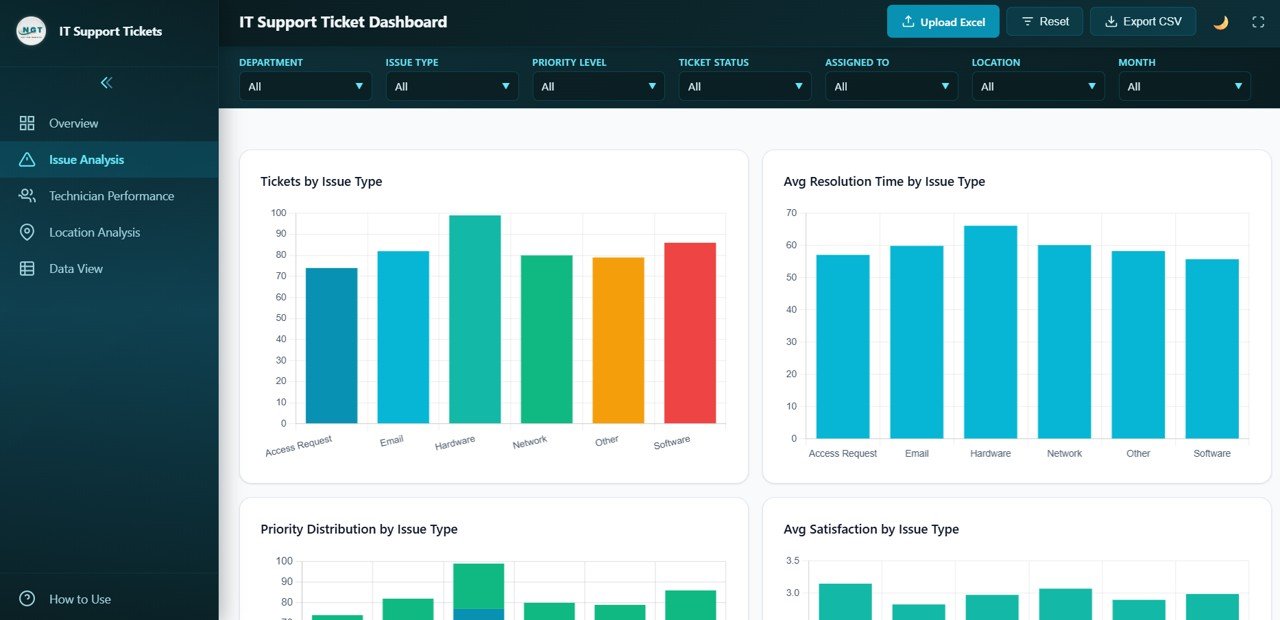
Task: Click the How to Use question icon
Action: [x=27, y=599]
